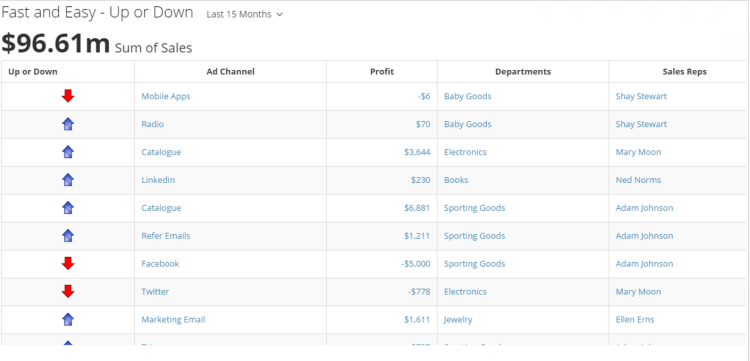Open the Mobile Apps ad channel link
The height and width of the screenshot is (361, 750).
[x=165, y=96]
